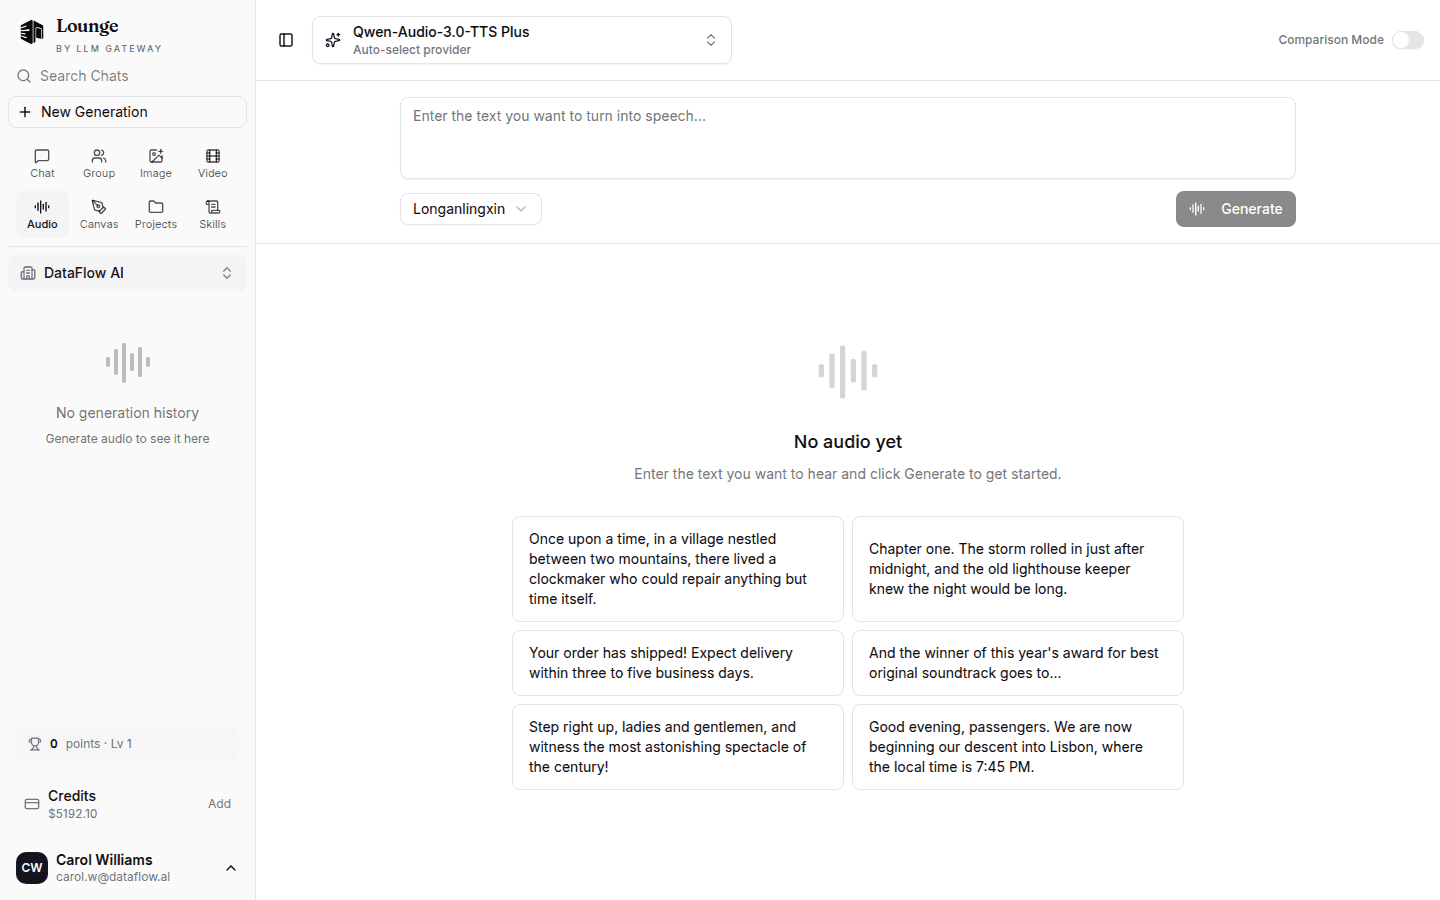
Task: Click the points Lv 1 status bar
Action: click(127, 744)
